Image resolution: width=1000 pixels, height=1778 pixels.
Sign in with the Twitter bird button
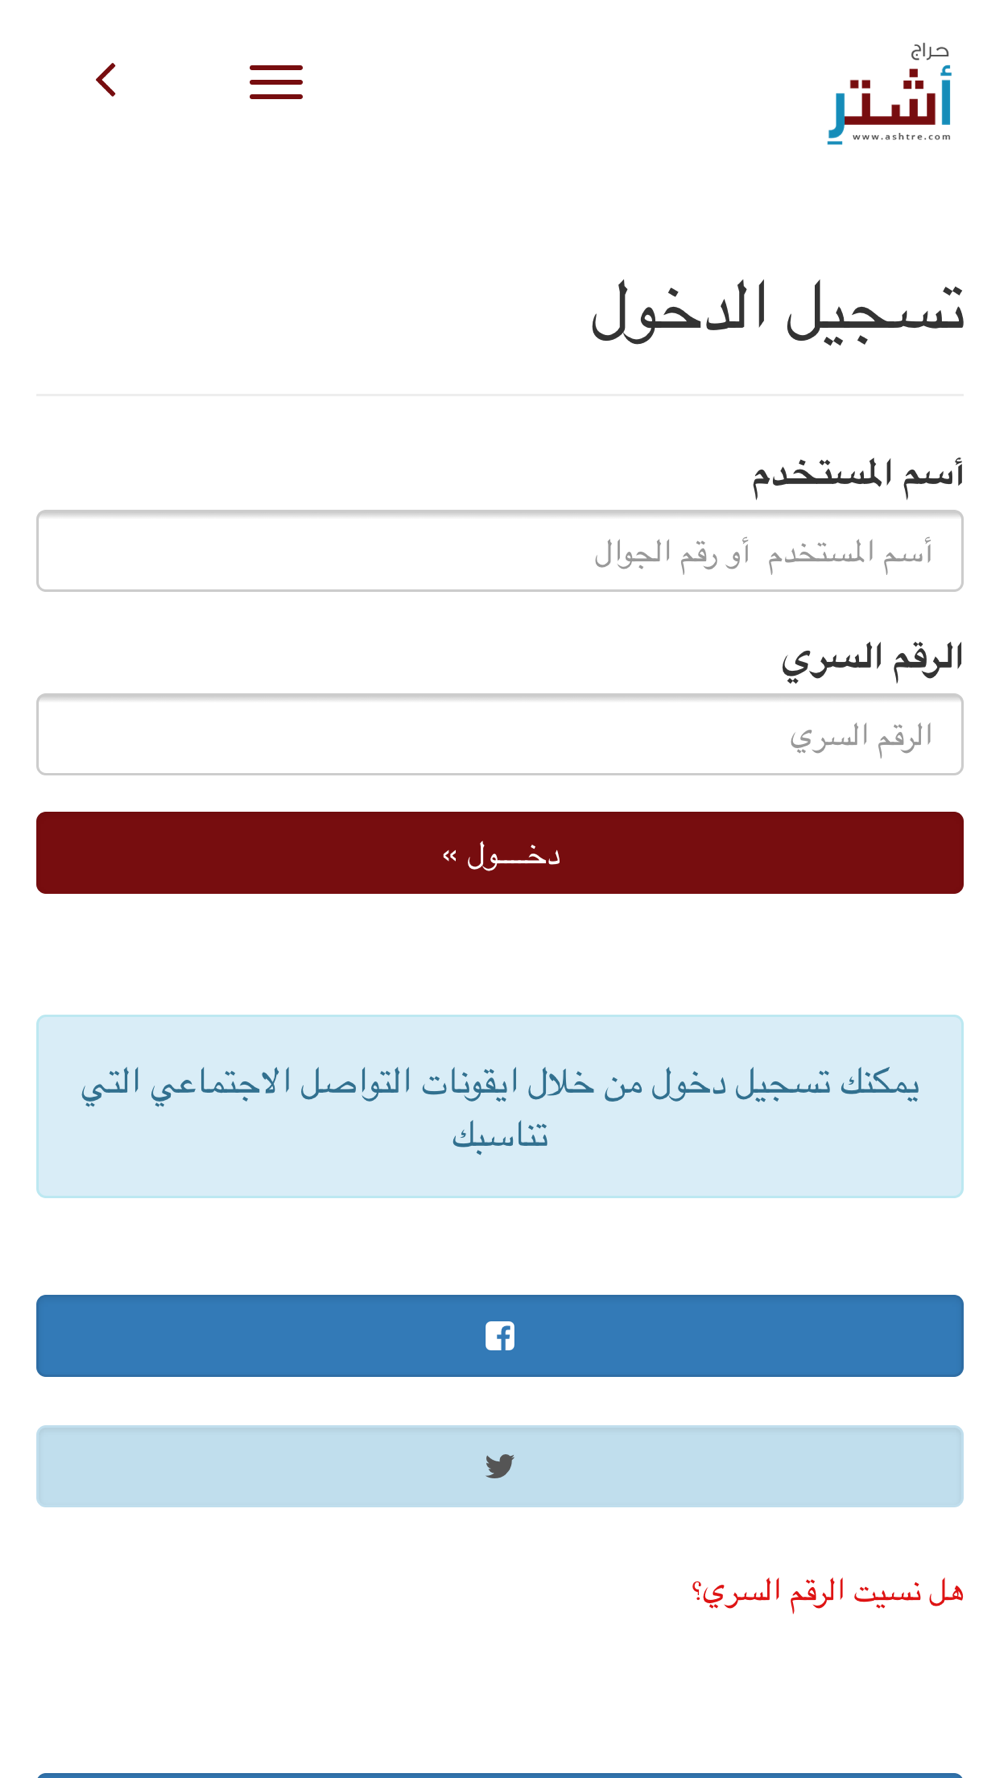500,1466
